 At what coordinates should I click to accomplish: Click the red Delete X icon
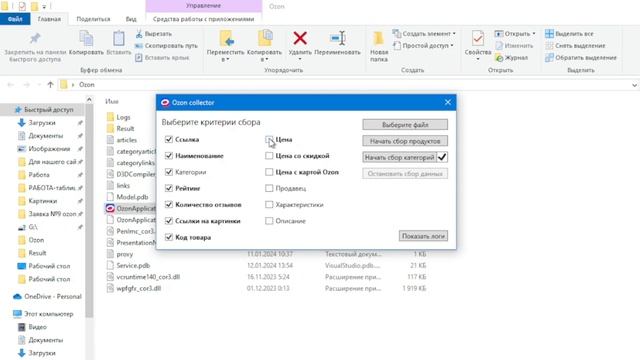[x=300, y=38]
